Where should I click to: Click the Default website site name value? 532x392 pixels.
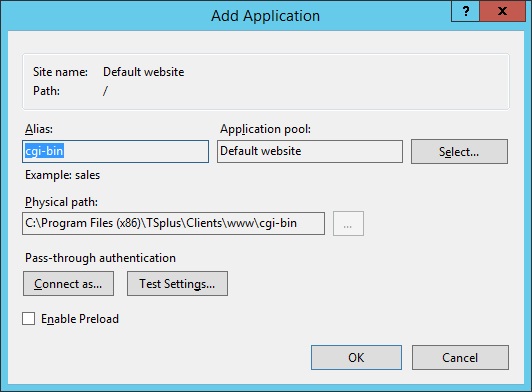[144, 72]
